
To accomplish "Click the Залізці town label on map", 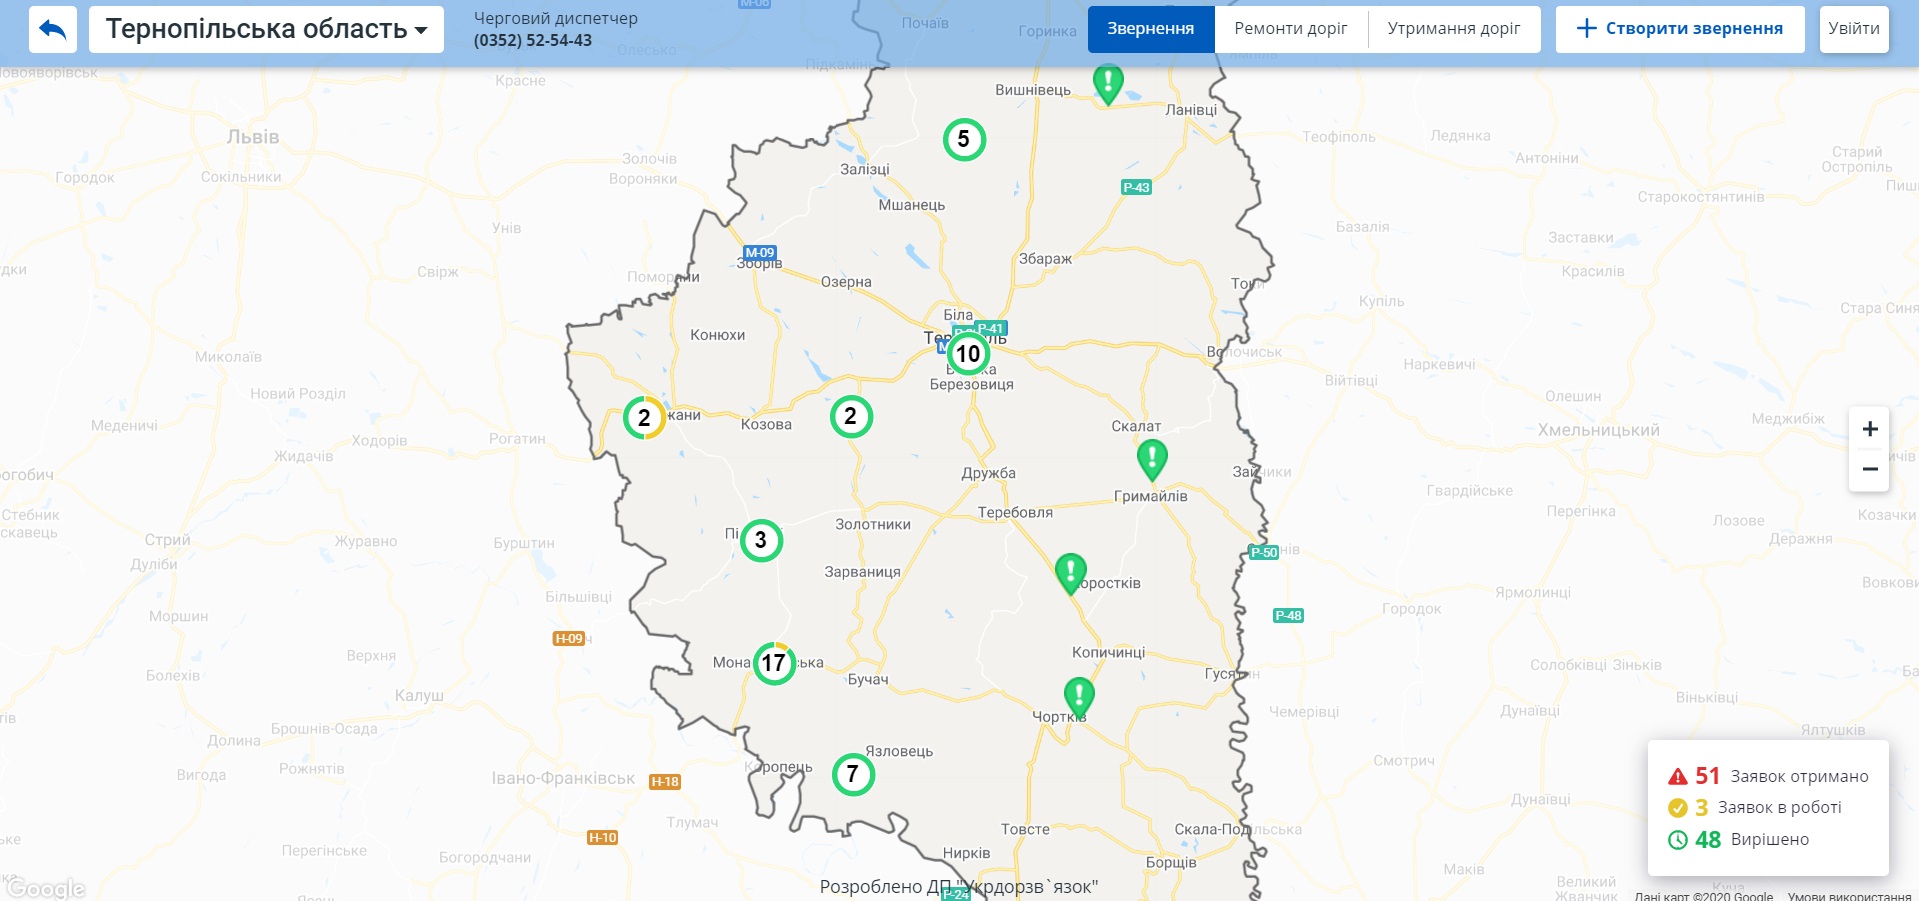I will 865,169.
